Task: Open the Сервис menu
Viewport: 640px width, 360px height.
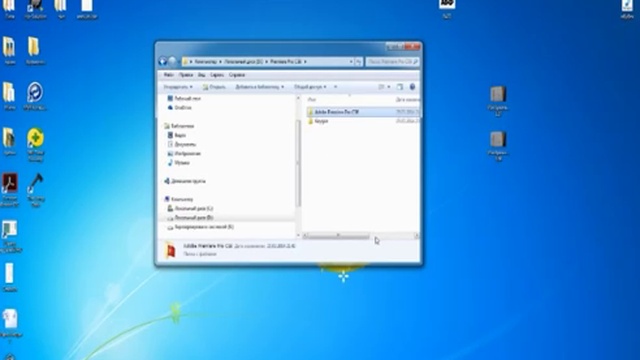Action: (x=217, y=75)
